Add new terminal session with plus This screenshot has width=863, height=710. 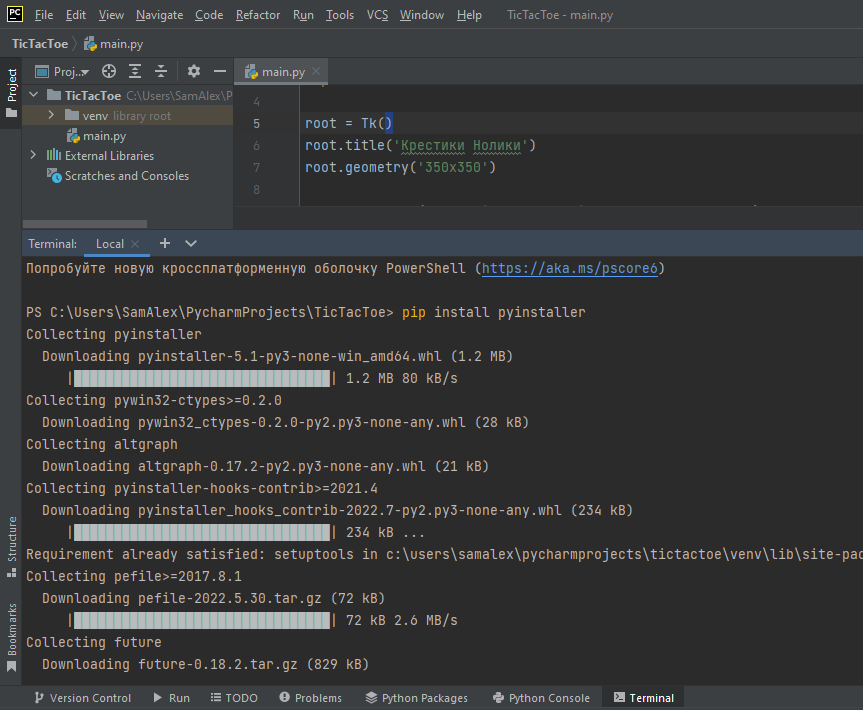point(165,243)
